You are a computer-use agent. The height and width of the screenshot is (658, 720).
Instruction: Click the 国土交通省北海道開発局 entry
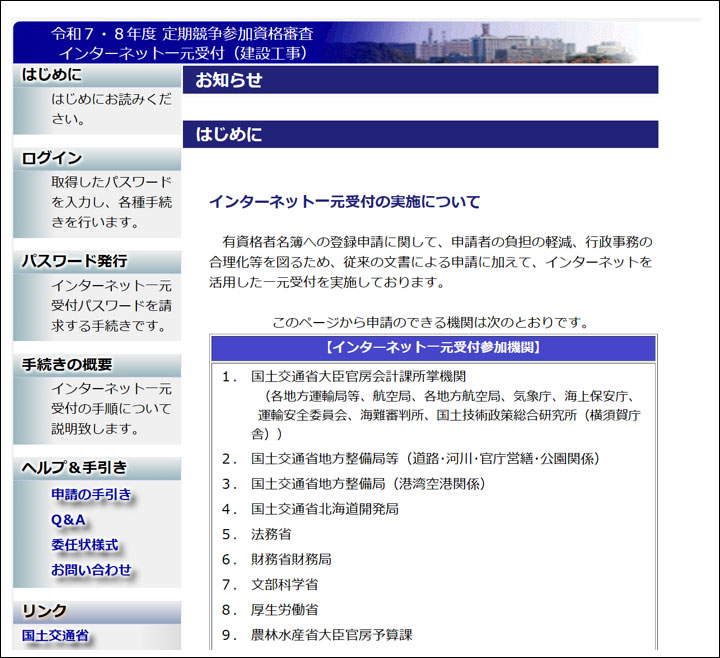pyautogui.click(x=325, y=509)
